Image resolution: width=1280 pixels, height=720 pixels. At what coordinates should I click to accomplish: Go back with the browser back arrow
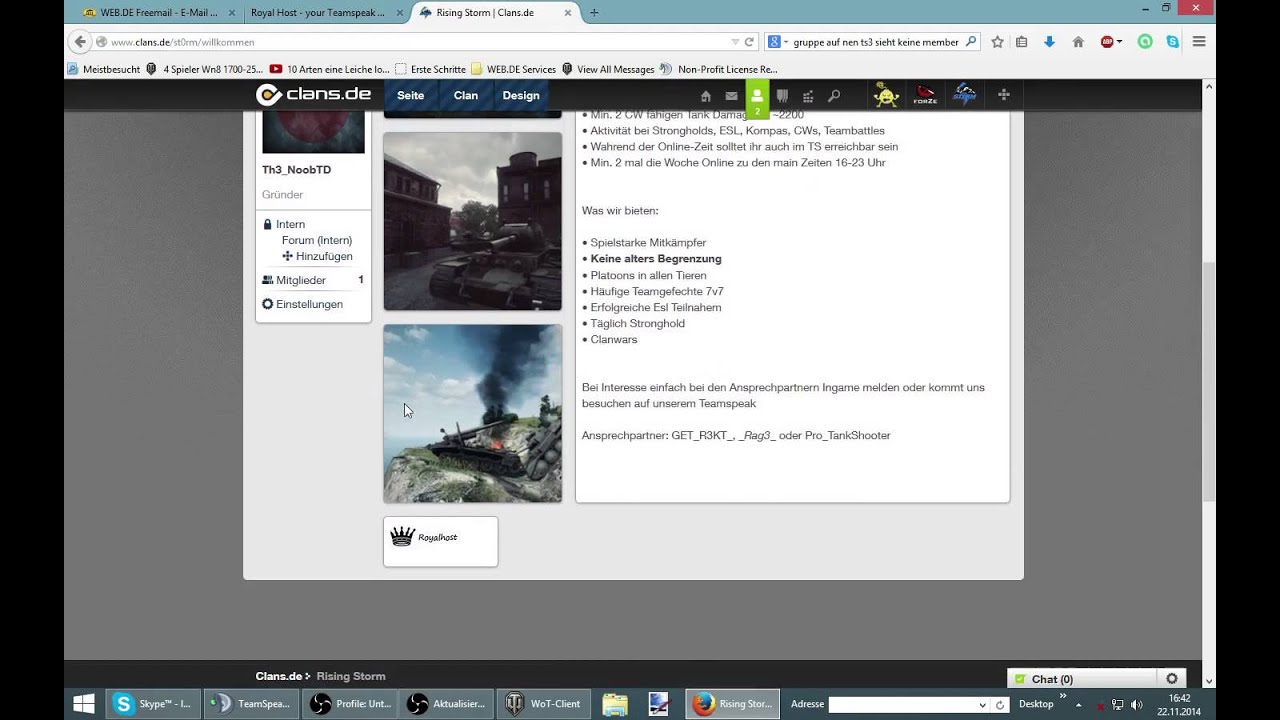(x=80, y=42)
